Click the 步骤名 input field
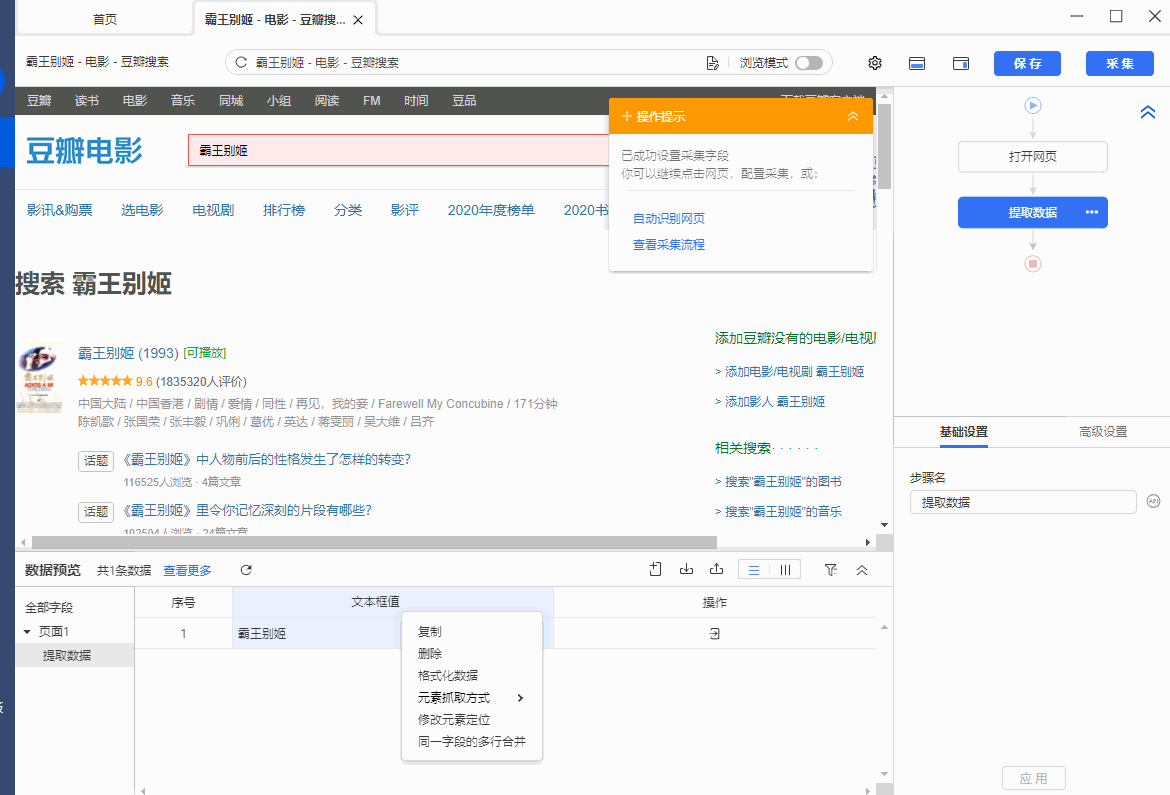The image size is (1170, 795). click(x=1023, y=502)
